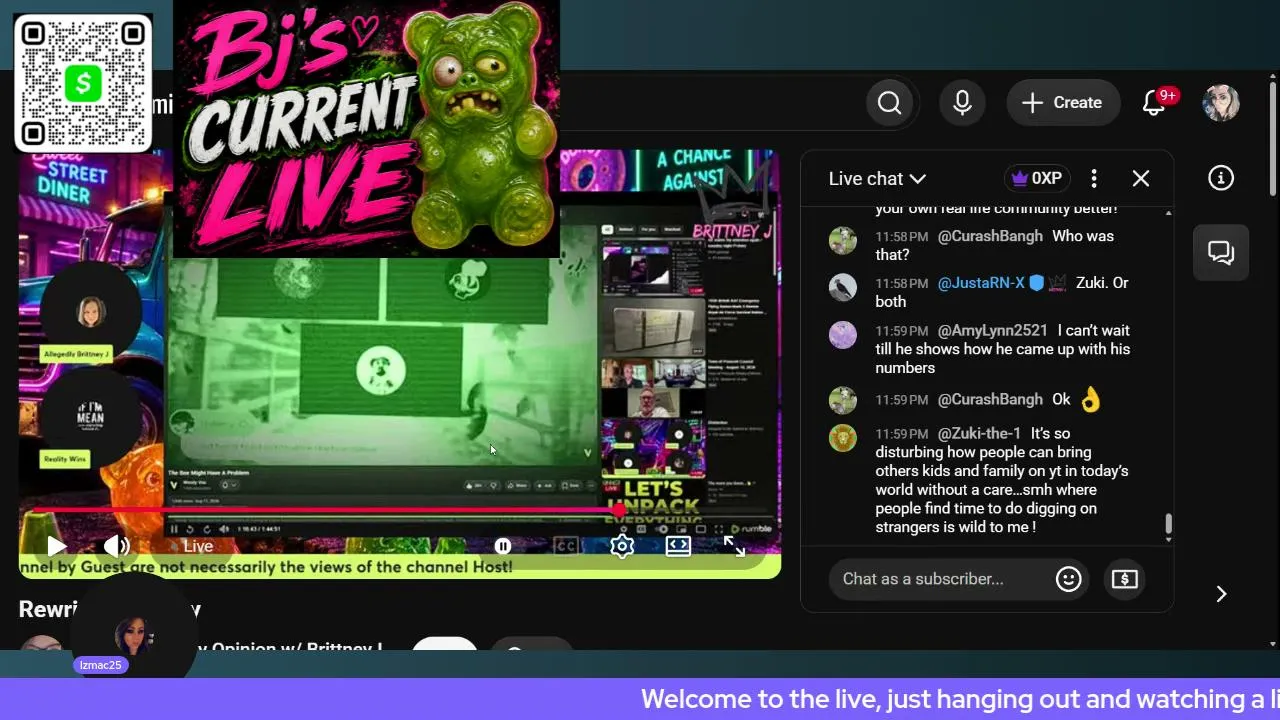Mute the video volume speaker icon

point(116,546)
